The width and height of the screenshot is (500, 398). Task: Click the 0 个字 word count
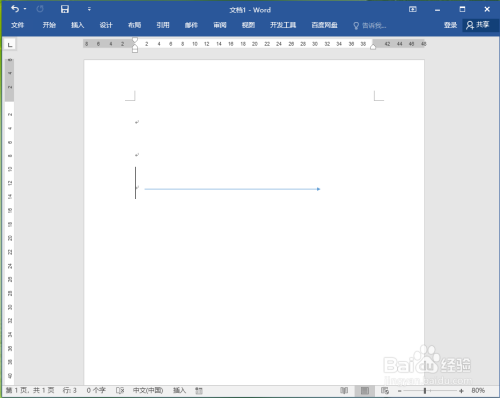[x=96, y=390]
